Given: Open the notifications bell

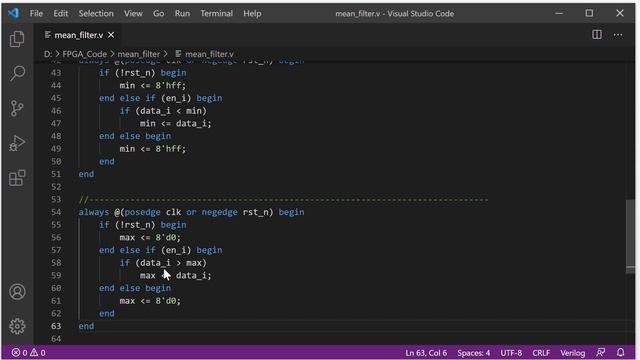Looking at the screenshot, I should tap(620, 353).
